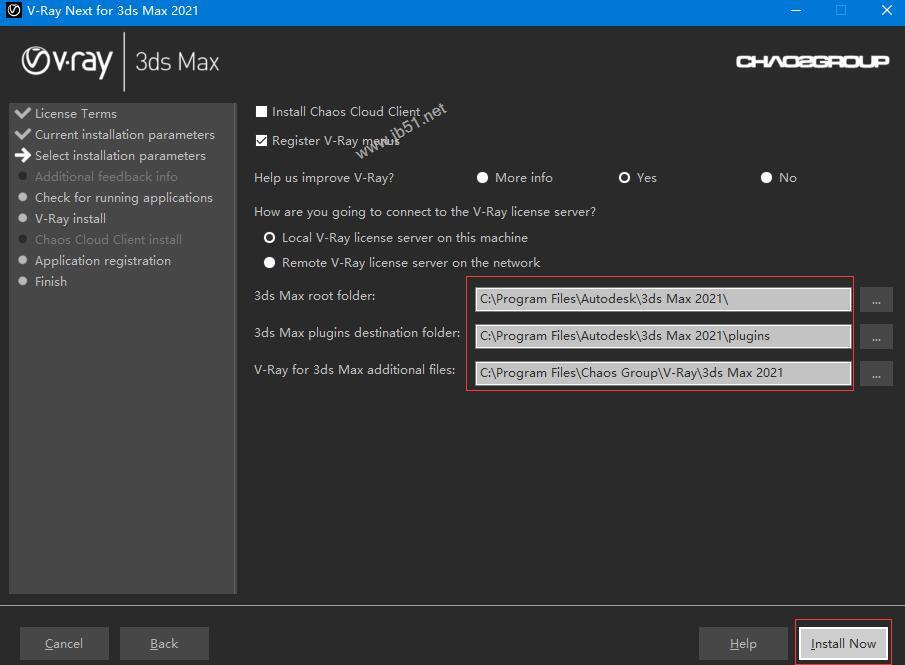905x665 pixels.
Task: Click the 3ds Max root folder field
Action: pos(662,300)
